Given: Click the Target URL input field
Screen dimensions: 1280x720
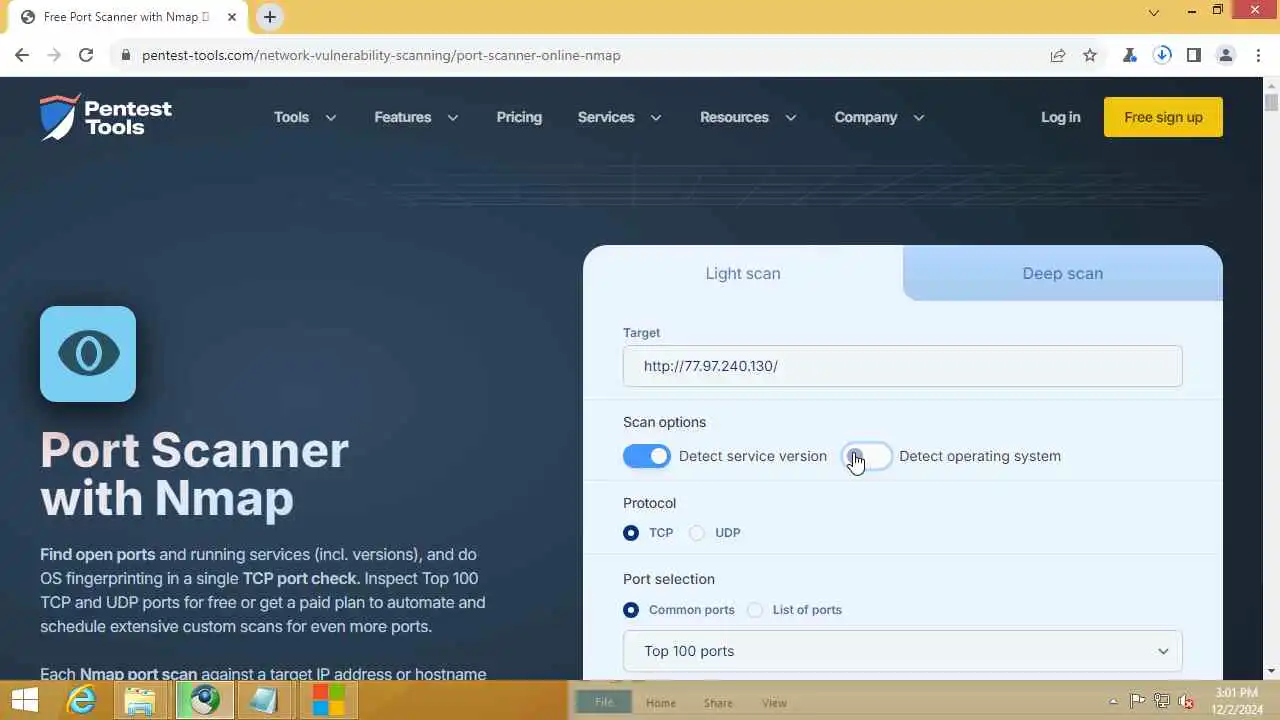Looking at the screenshot, I should [902, 366].
